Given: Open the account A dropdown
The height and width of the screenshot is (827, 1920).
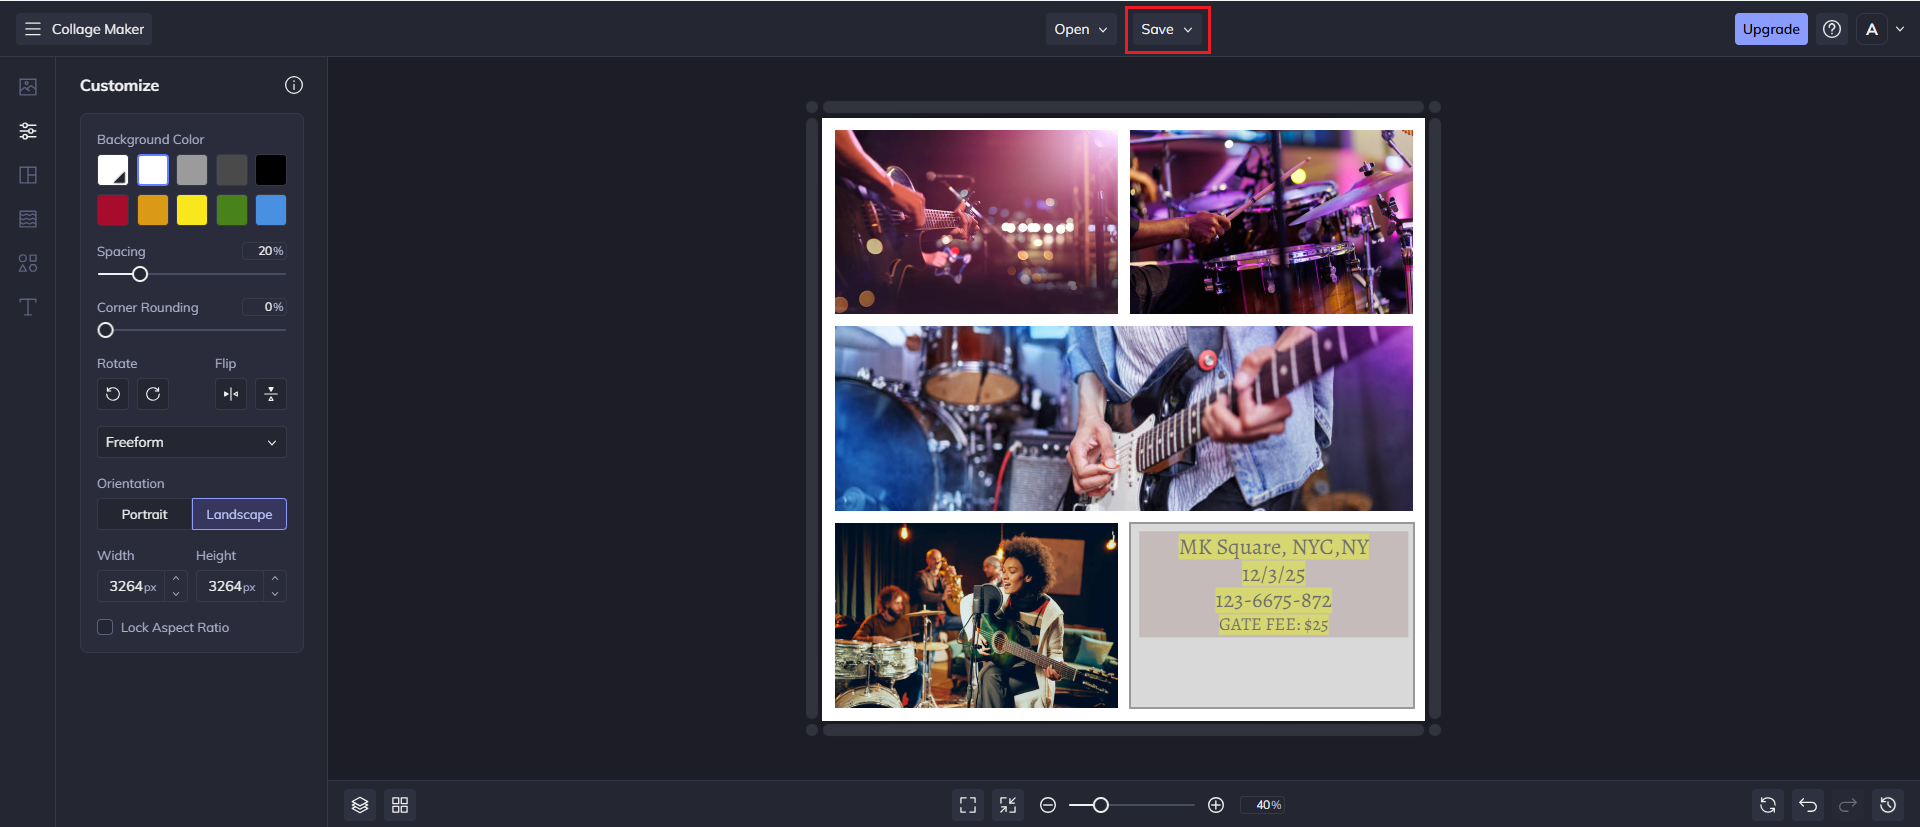Looking at the screenshot, I should coord(1884,29).
